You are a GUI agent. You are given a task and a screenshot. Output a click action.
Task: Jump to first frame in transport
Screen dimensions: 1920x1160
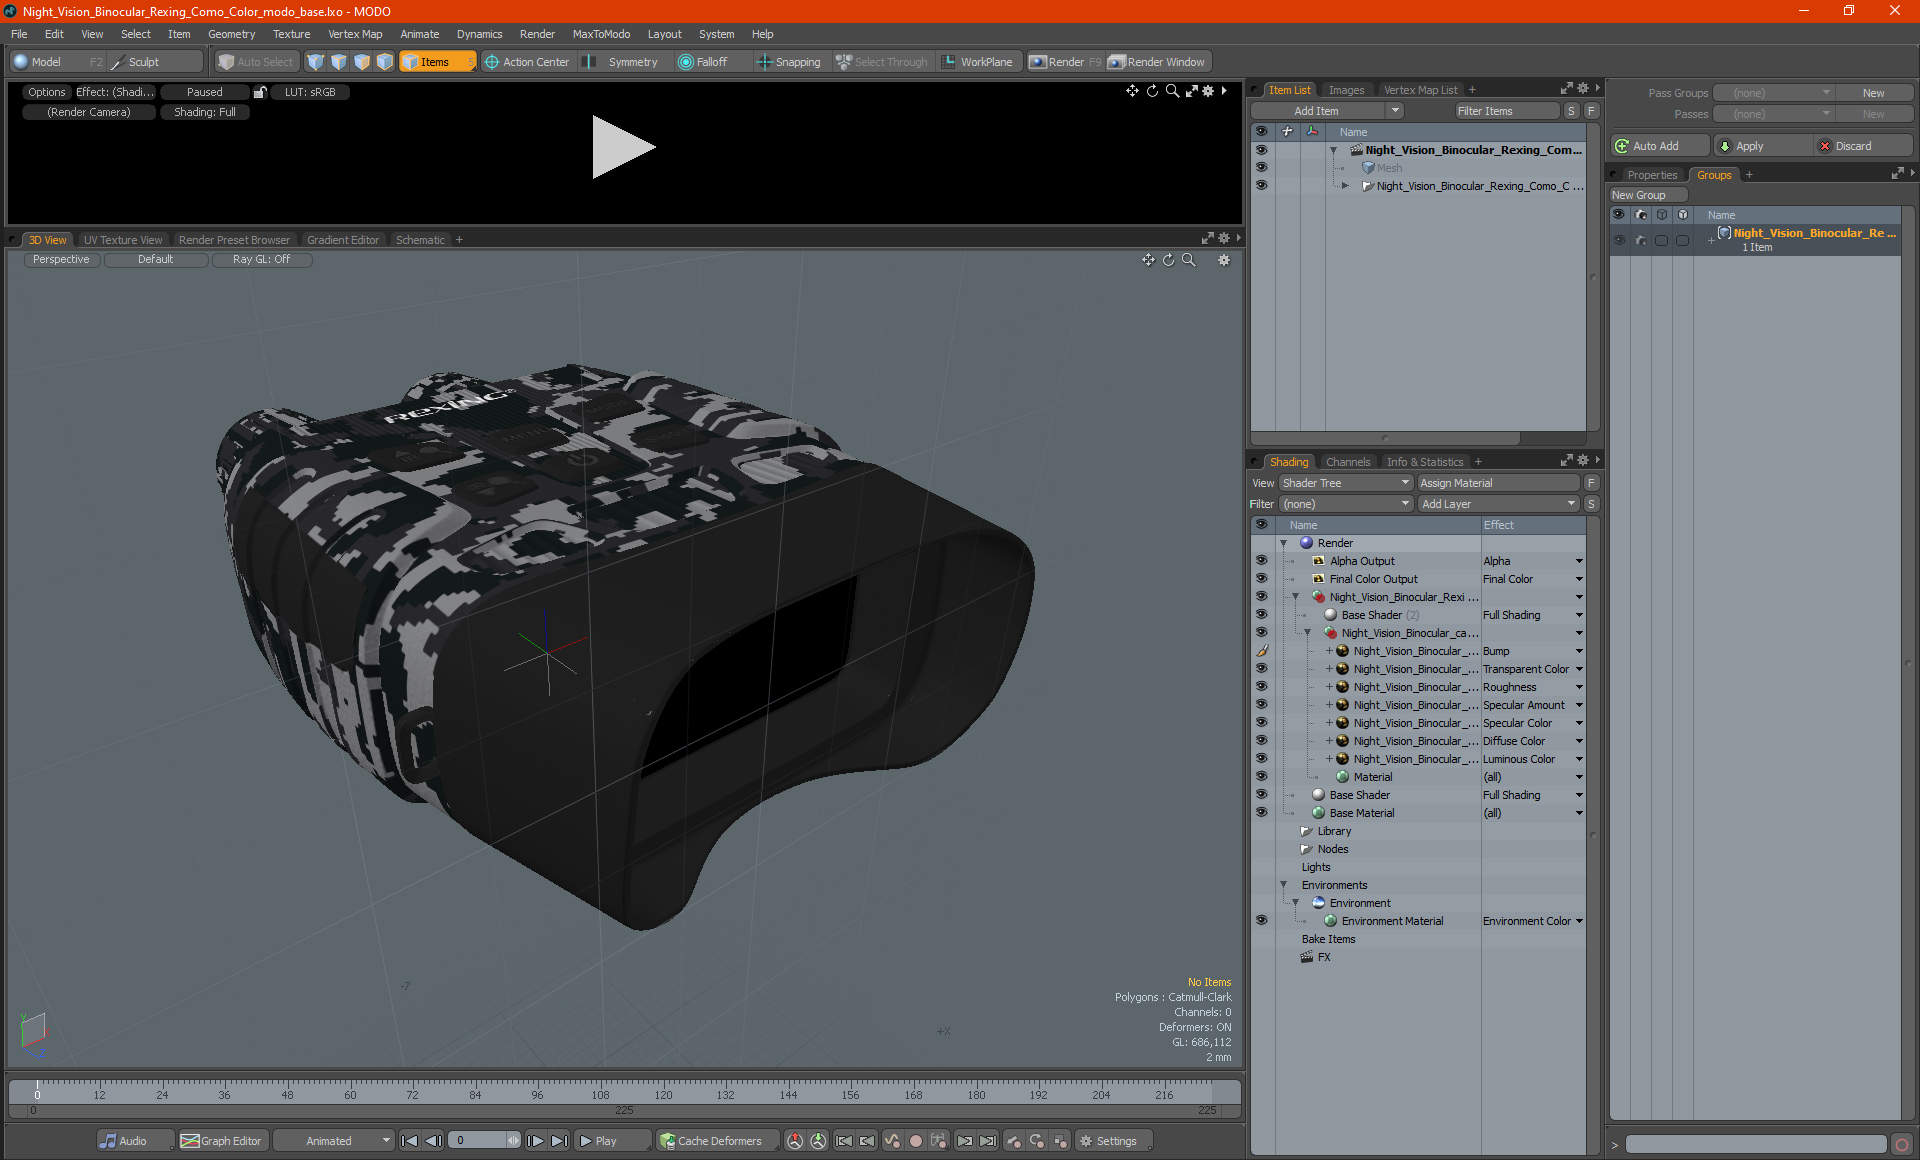(x=409, y=1141)
